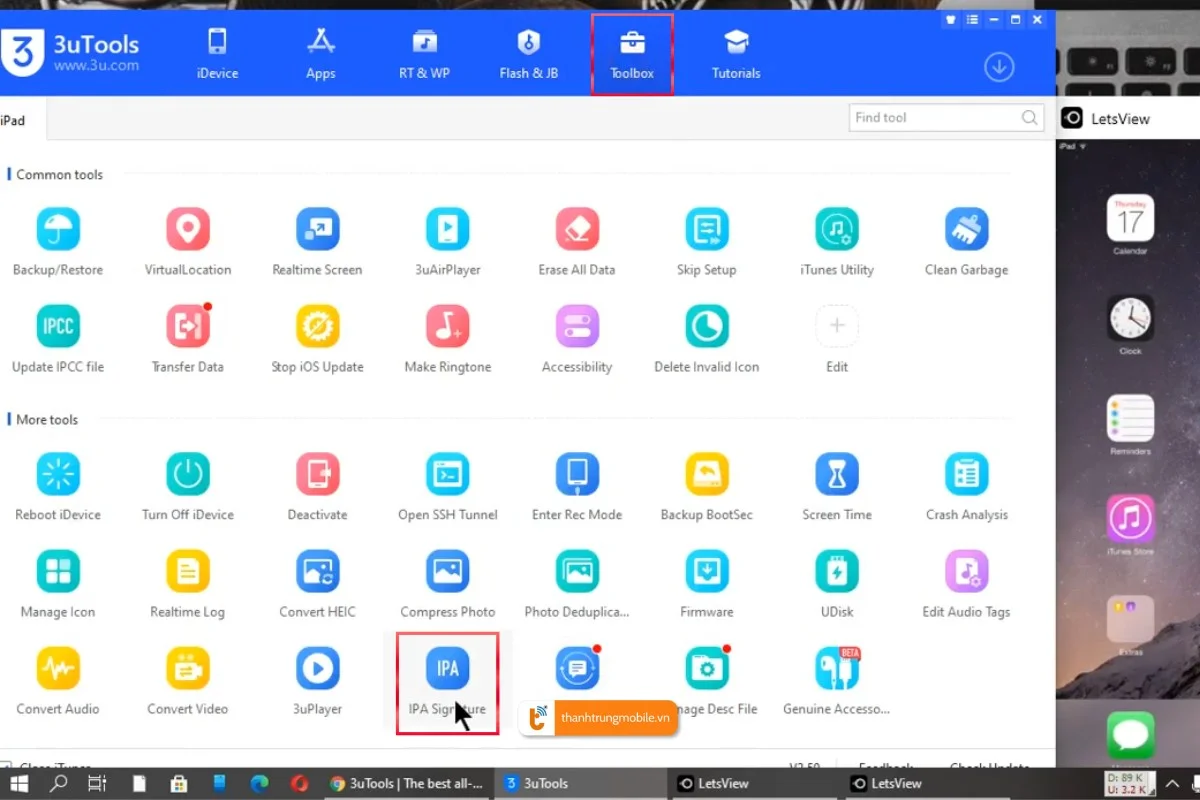
Task: Click the Edit plus tile
Action: pyautogui.click(x=837, y=326)
